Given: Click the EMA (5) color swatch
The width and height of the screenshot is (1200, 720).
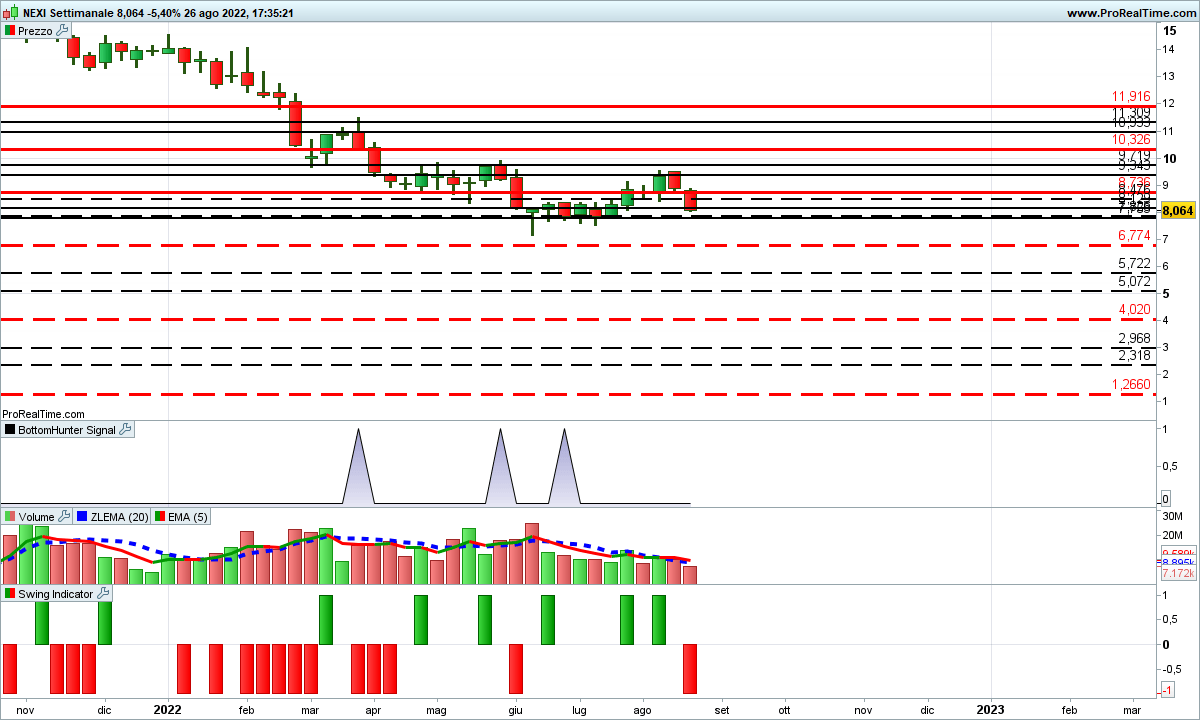Looking at the screenshot, I should coord(160,516).
